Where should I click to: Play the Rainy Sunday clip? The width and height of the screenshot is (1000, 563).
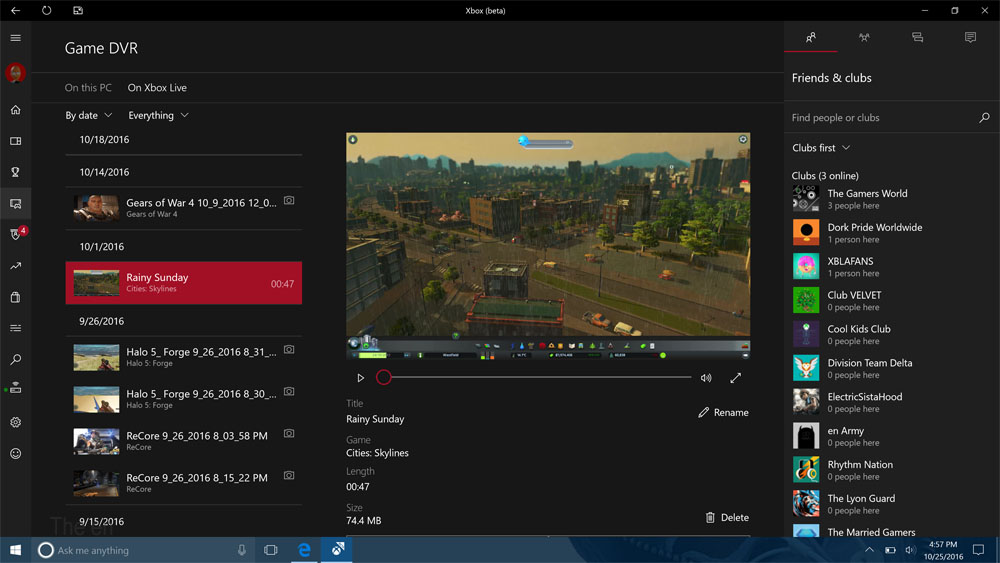360,378
